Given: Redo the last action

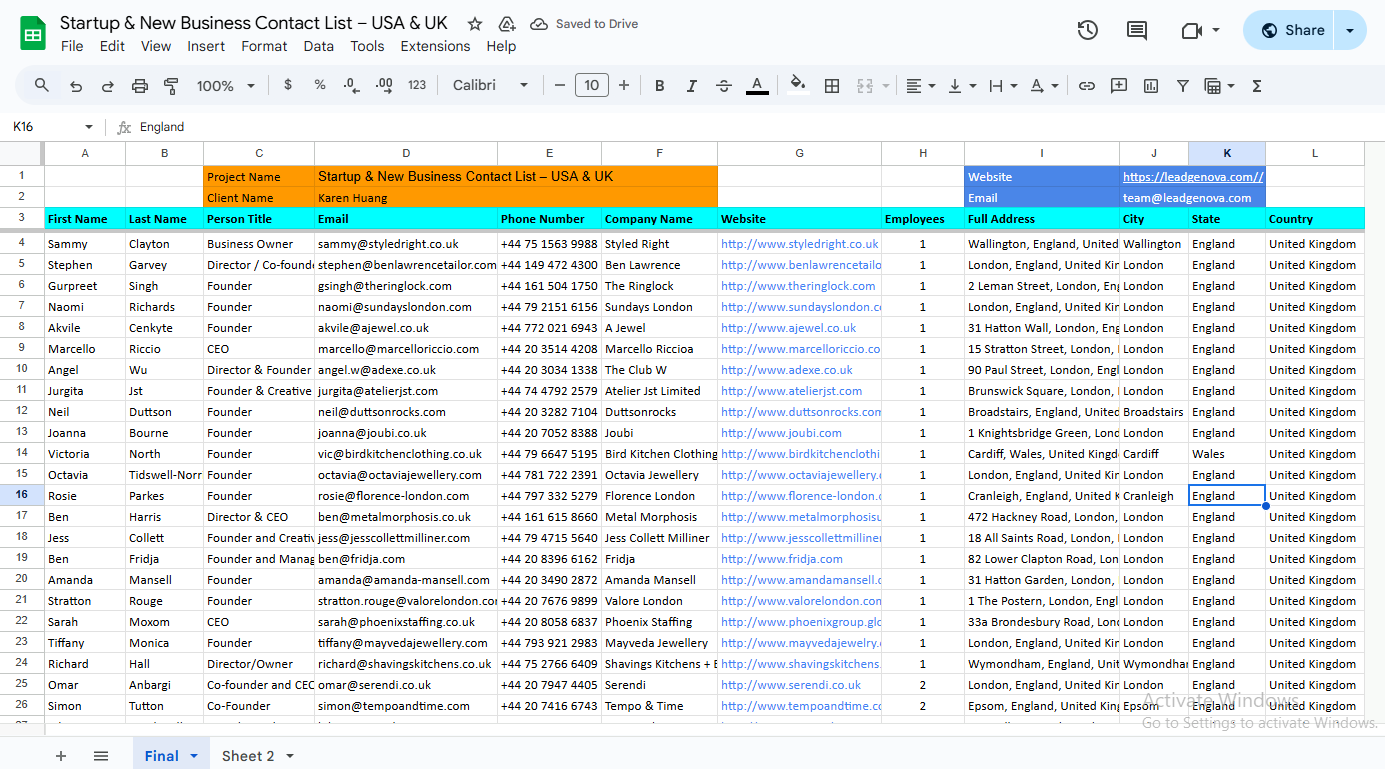Looking at the screenshot, I should coord(108,86).
